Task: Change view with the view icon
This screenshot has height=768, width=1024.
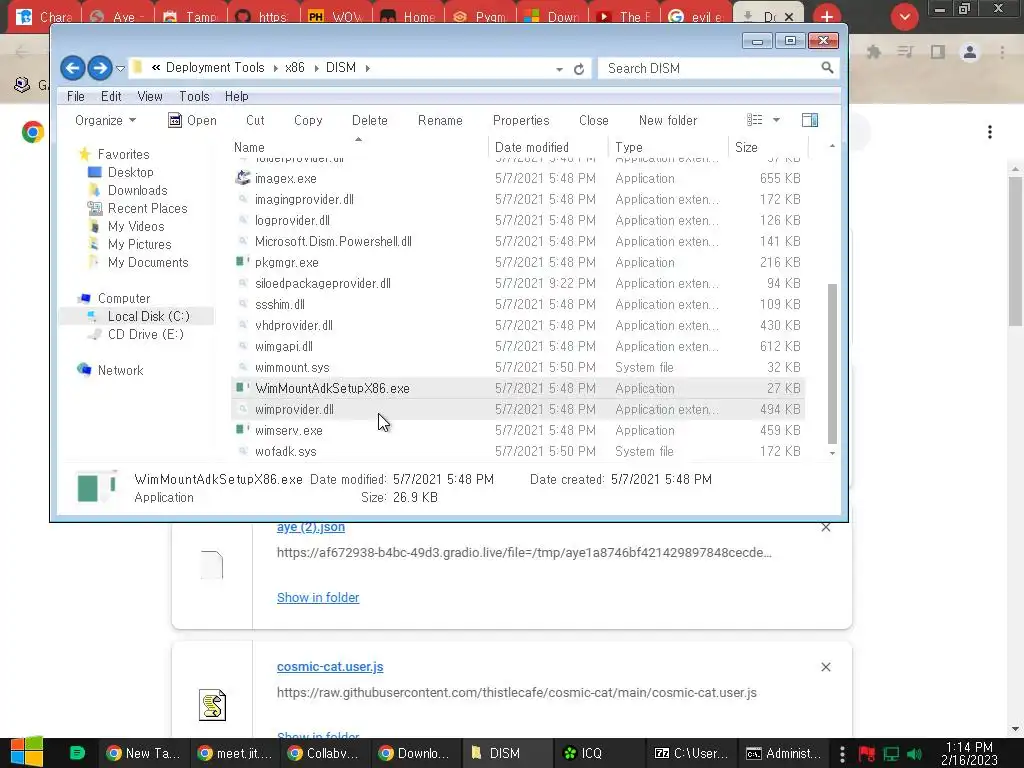Action: click(755, 120)
